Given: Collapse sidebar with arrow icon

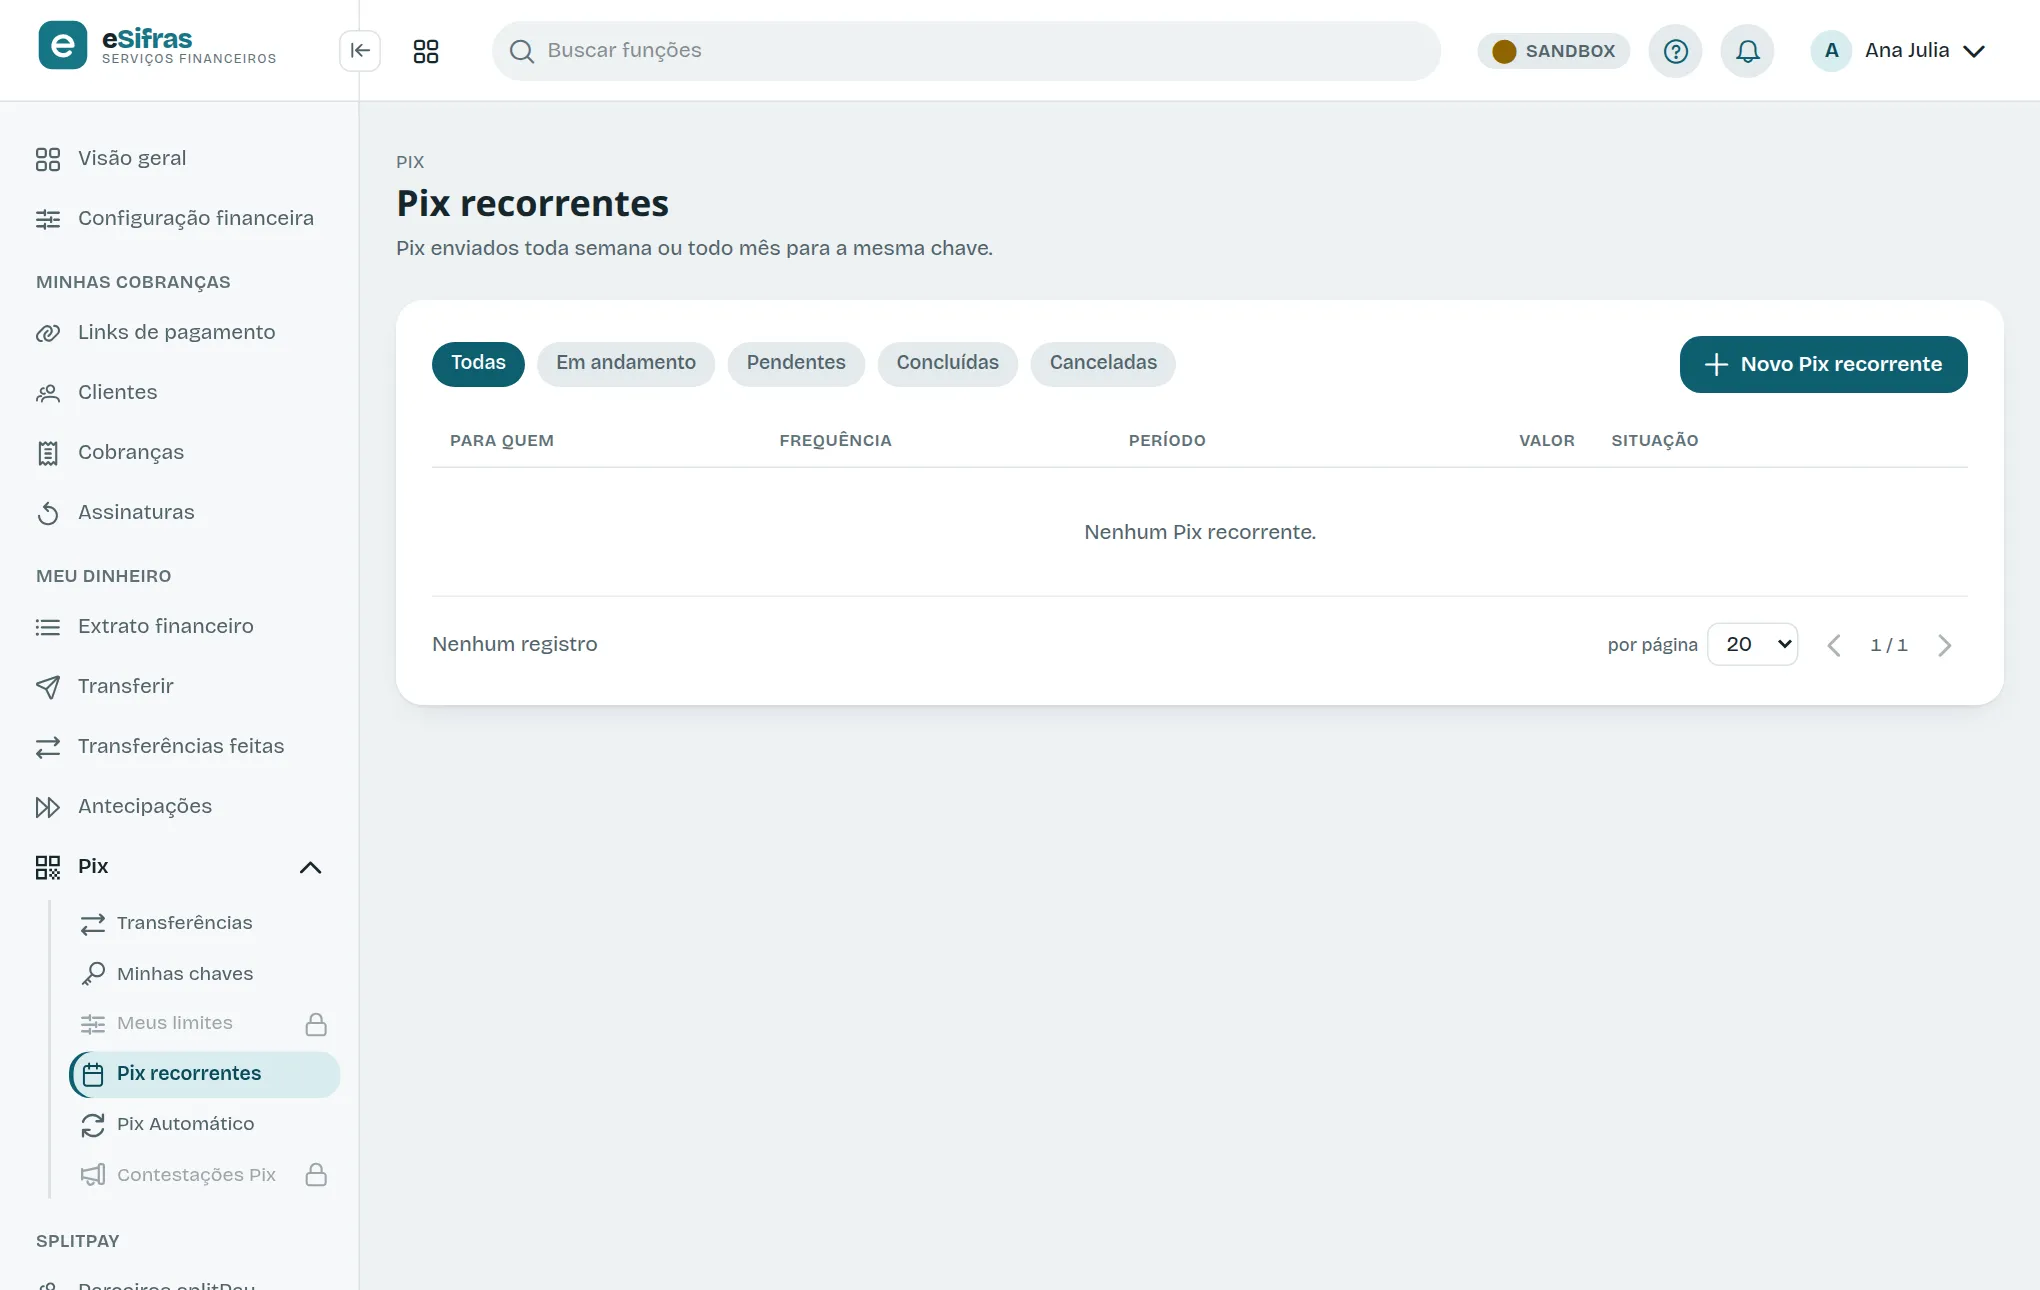Looking at the screenshot, I should [x=360, y=51].
